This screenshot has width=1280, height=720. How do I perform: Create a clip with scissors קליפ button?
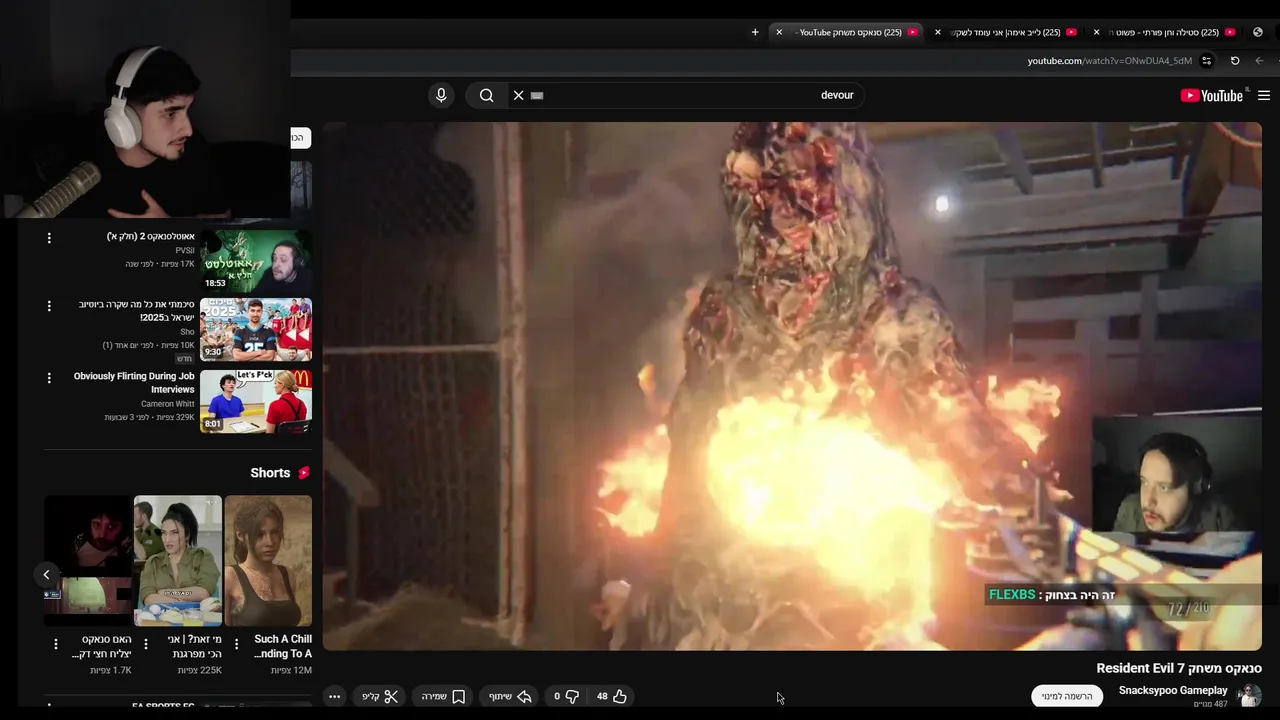(x=380, y=696)
